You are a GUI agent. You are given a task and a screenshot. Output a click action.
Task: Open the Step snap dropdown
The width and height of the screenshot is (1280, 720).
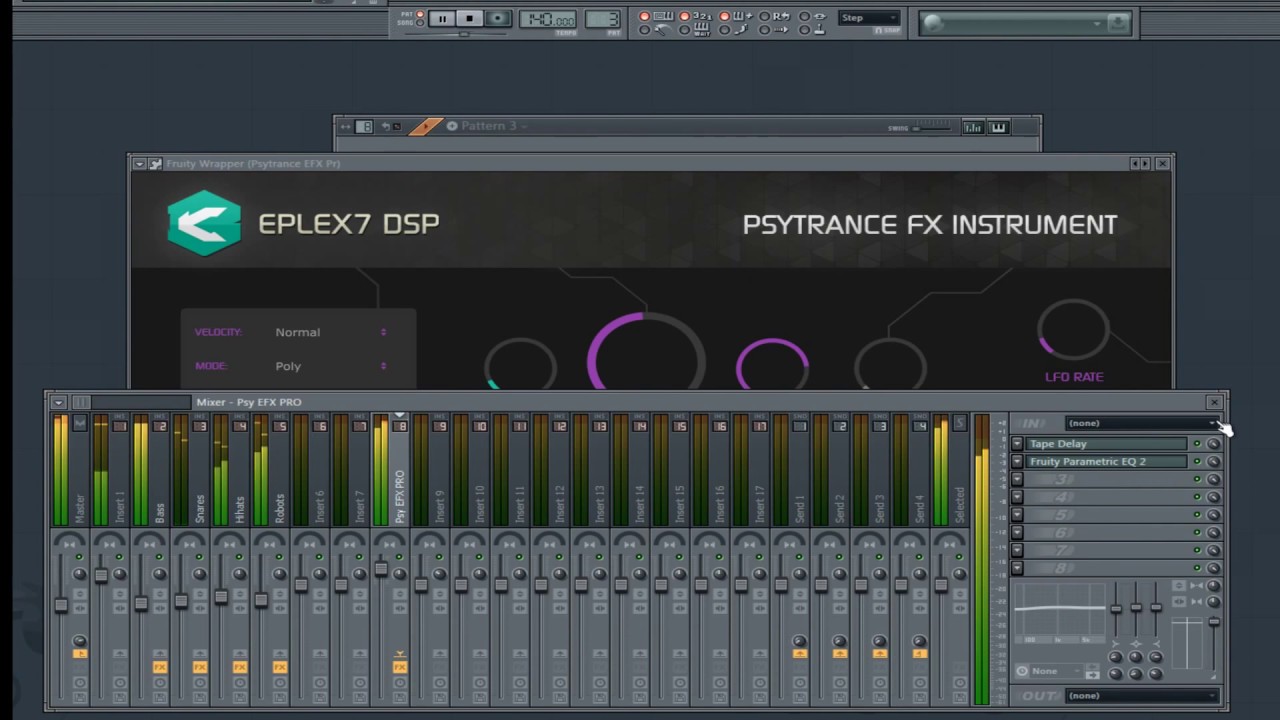coord(870,18)
